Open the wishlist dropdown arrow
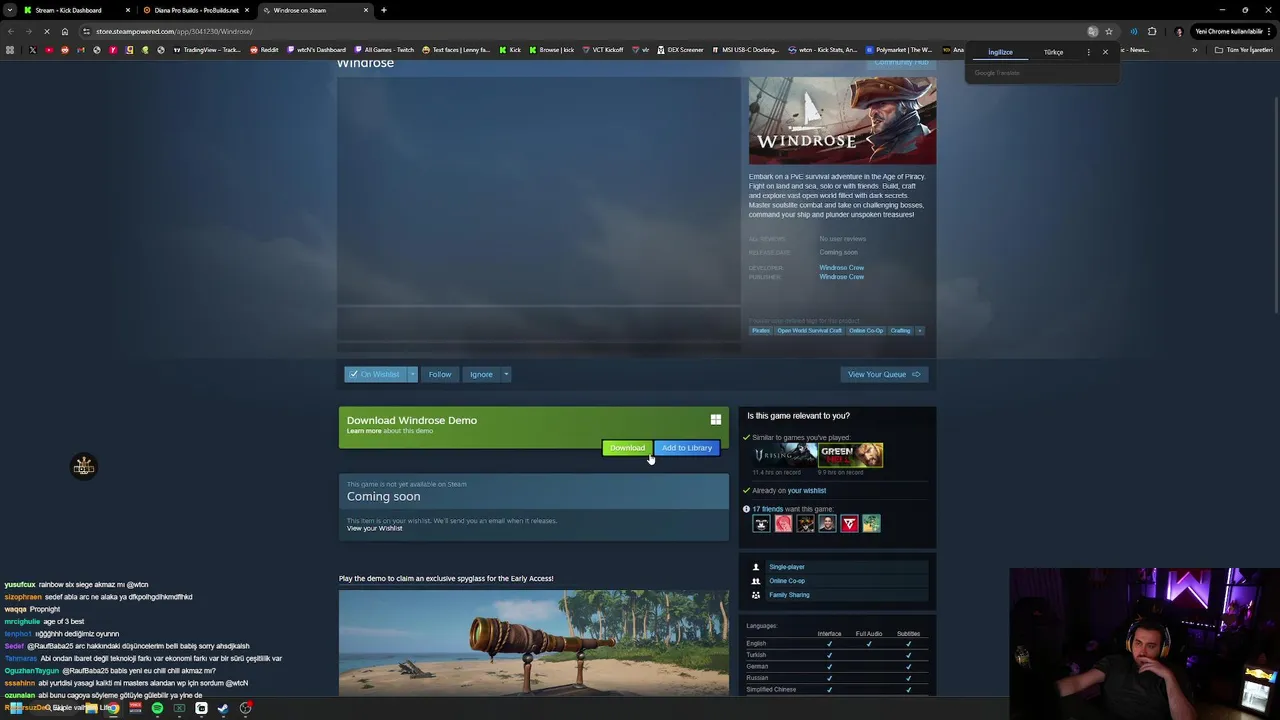Viewport: 1280px width, 720px height. click(412, 374)
